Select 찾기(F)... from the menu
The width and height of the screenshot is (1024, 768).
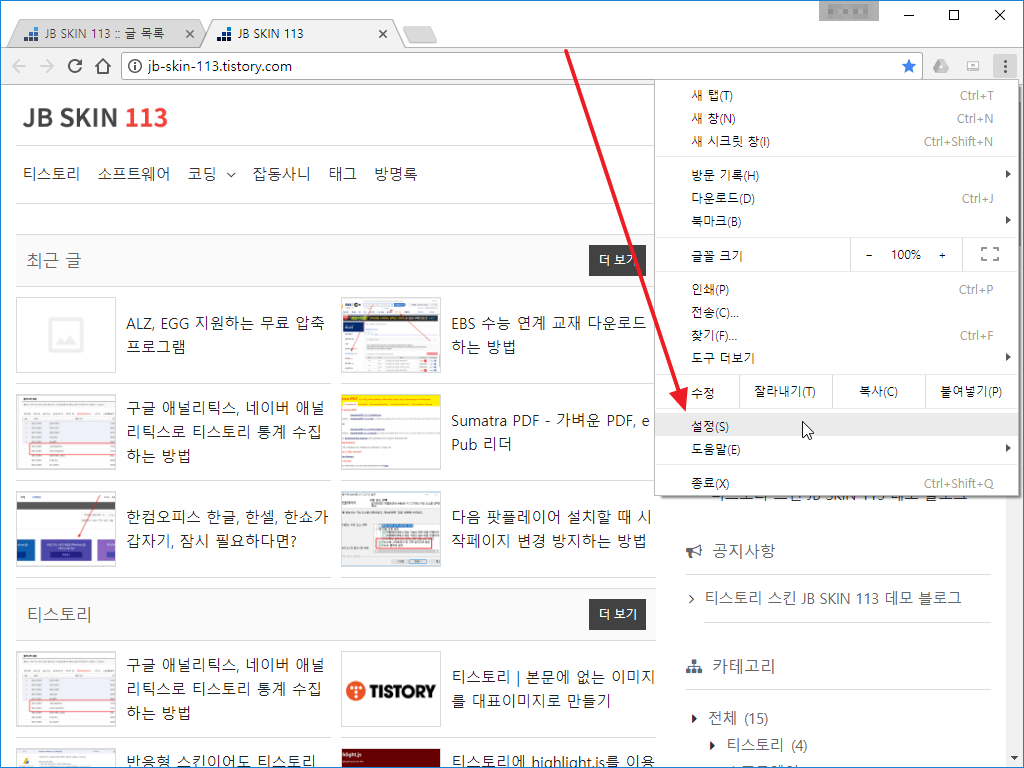[x=837, y=335]
